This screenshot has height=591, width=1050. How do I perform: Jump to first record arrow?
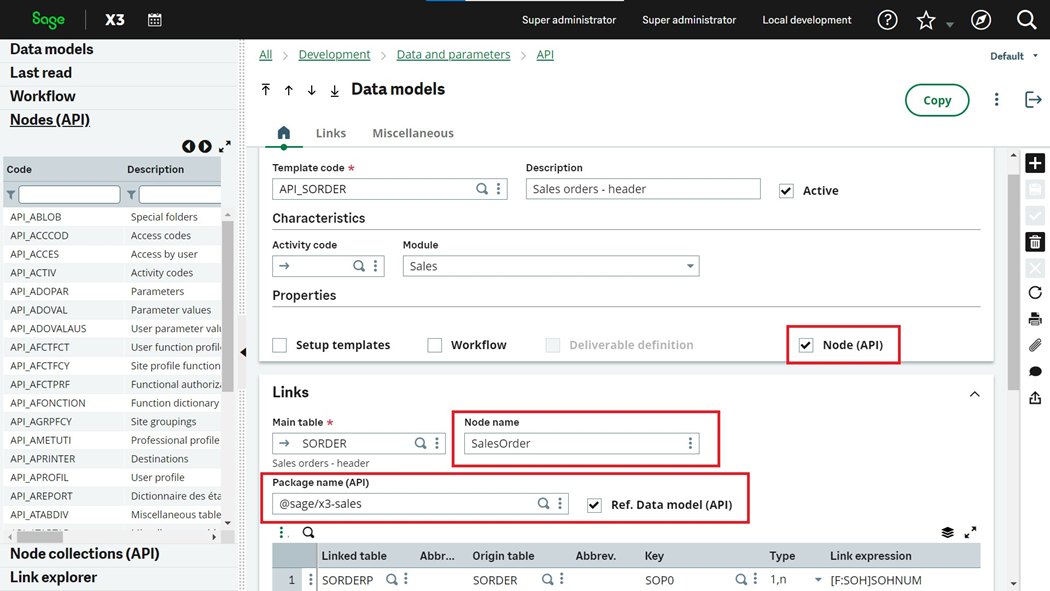(x=266, y=90)
